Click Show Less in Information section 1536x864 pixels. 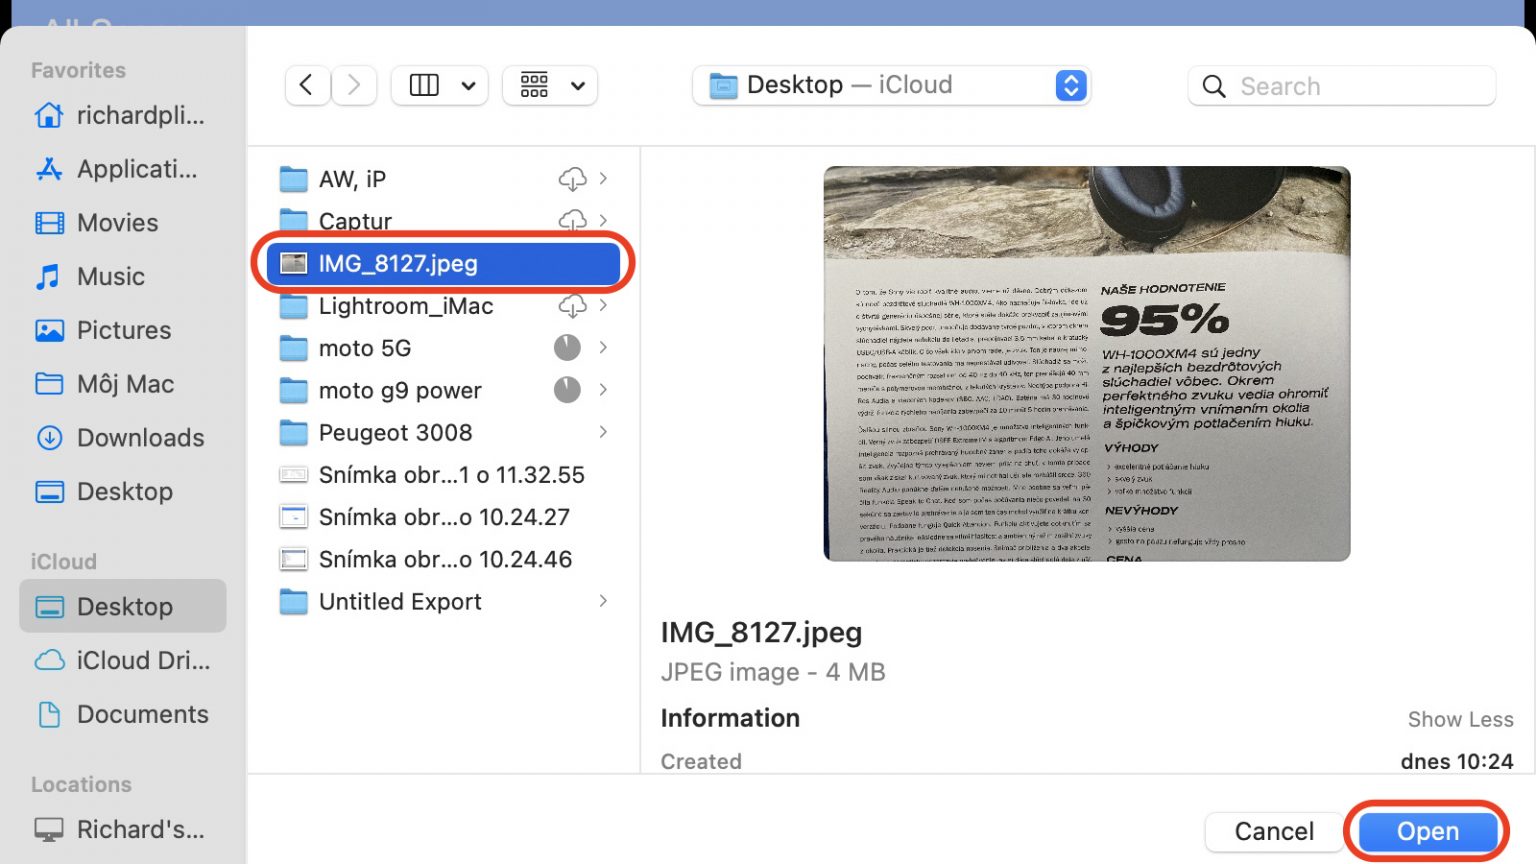pos(1460,719)
